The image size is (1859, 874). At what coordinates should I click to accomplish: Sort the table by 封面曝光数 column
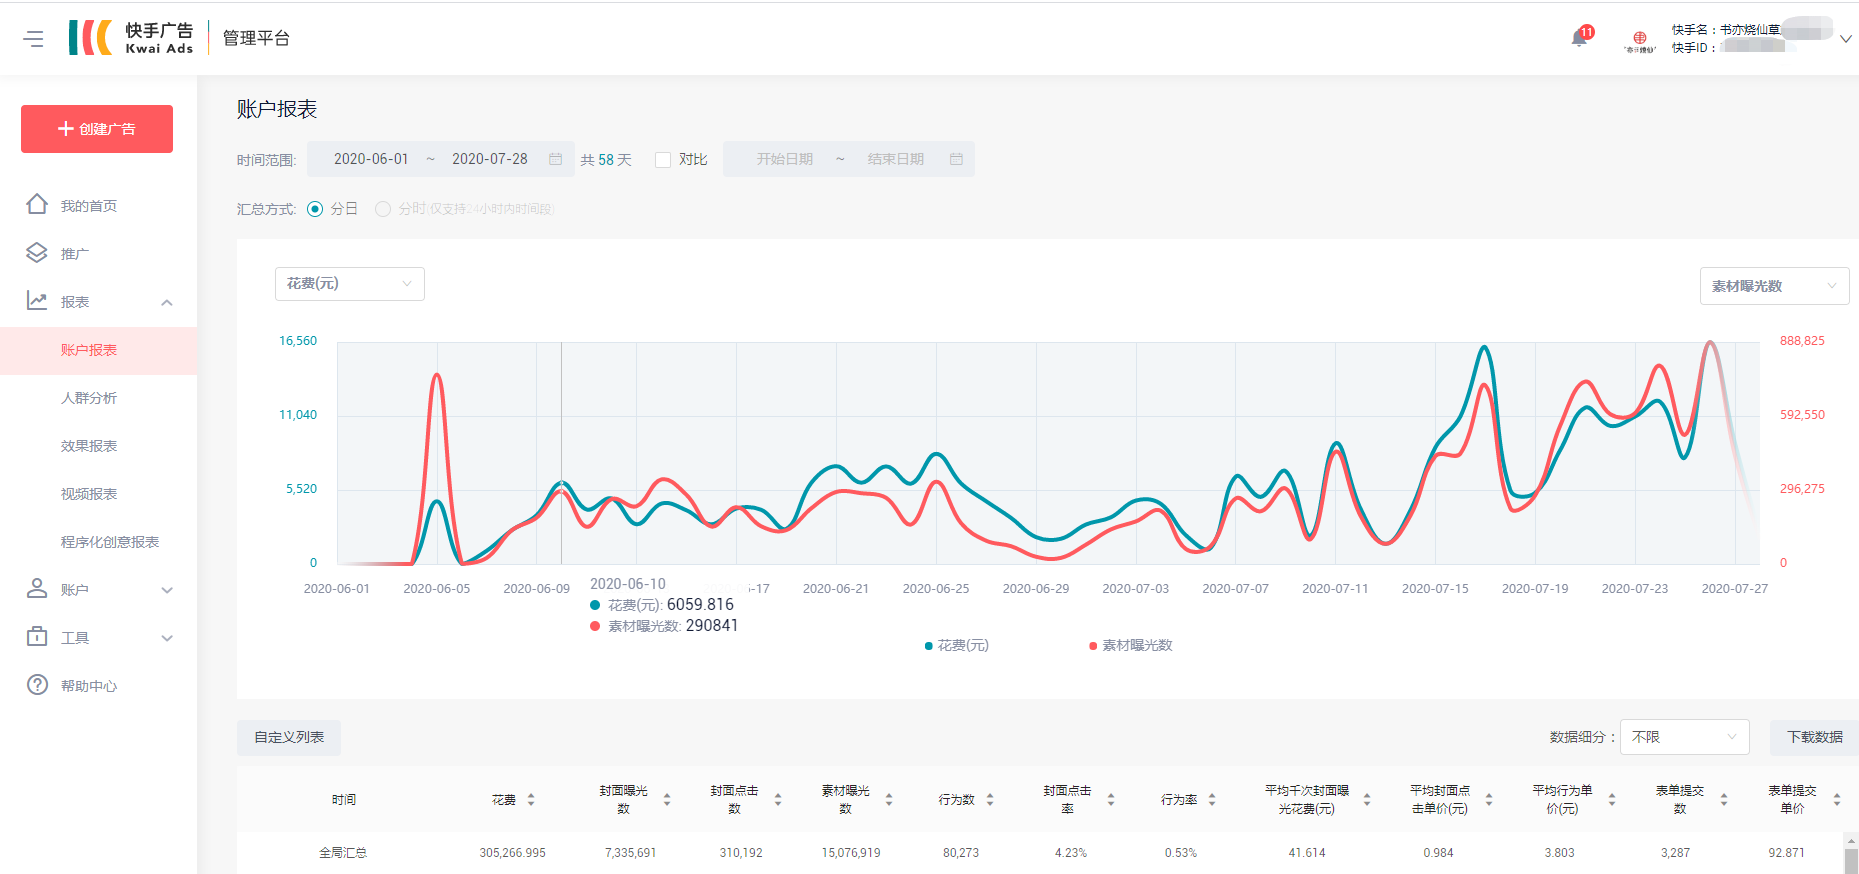pyautogui.click(x=667, y=800)
